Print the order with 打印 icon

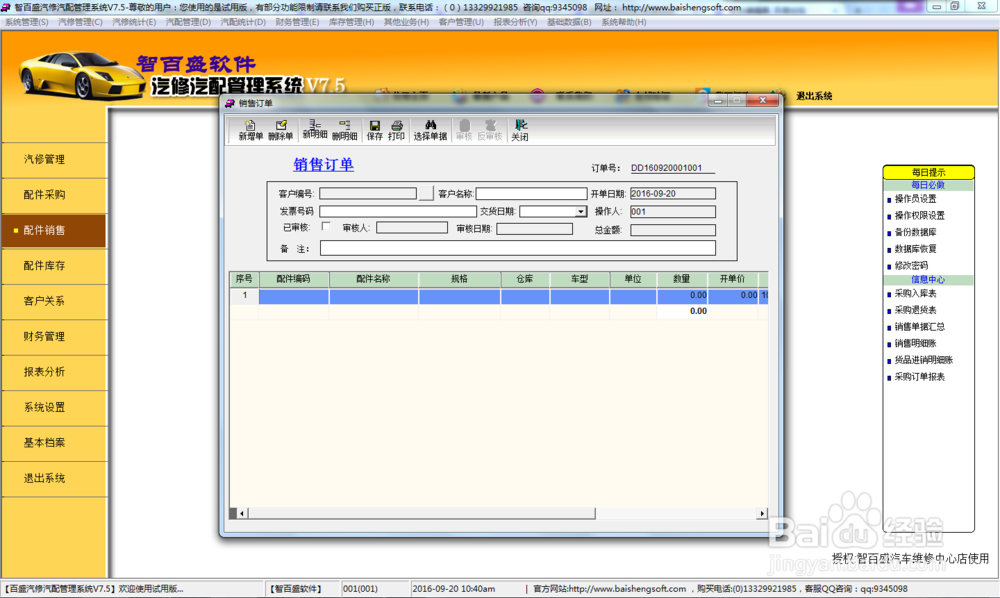click(x=396, y=130)
